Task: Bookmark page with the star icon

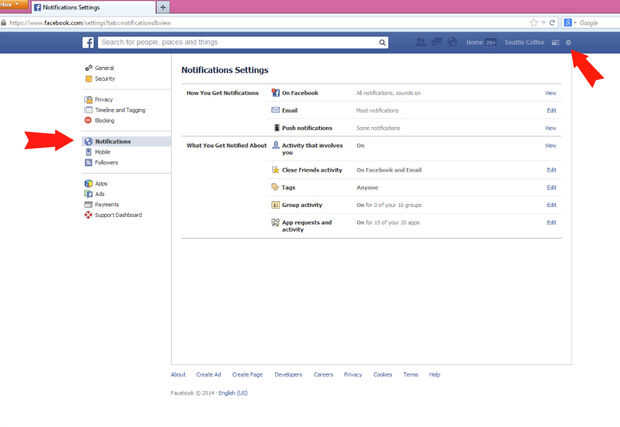Action: pyautogui.click(x=533, y=23)
